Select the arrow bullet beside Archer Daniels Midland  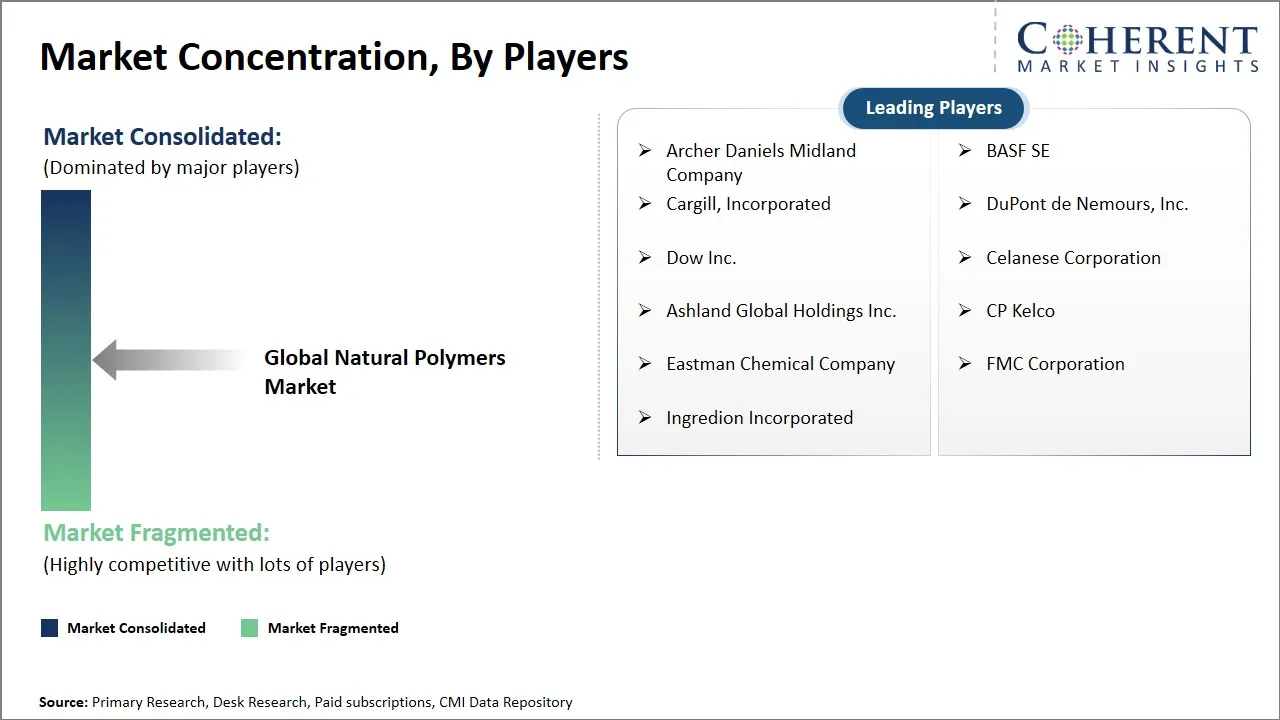[645, 150]
